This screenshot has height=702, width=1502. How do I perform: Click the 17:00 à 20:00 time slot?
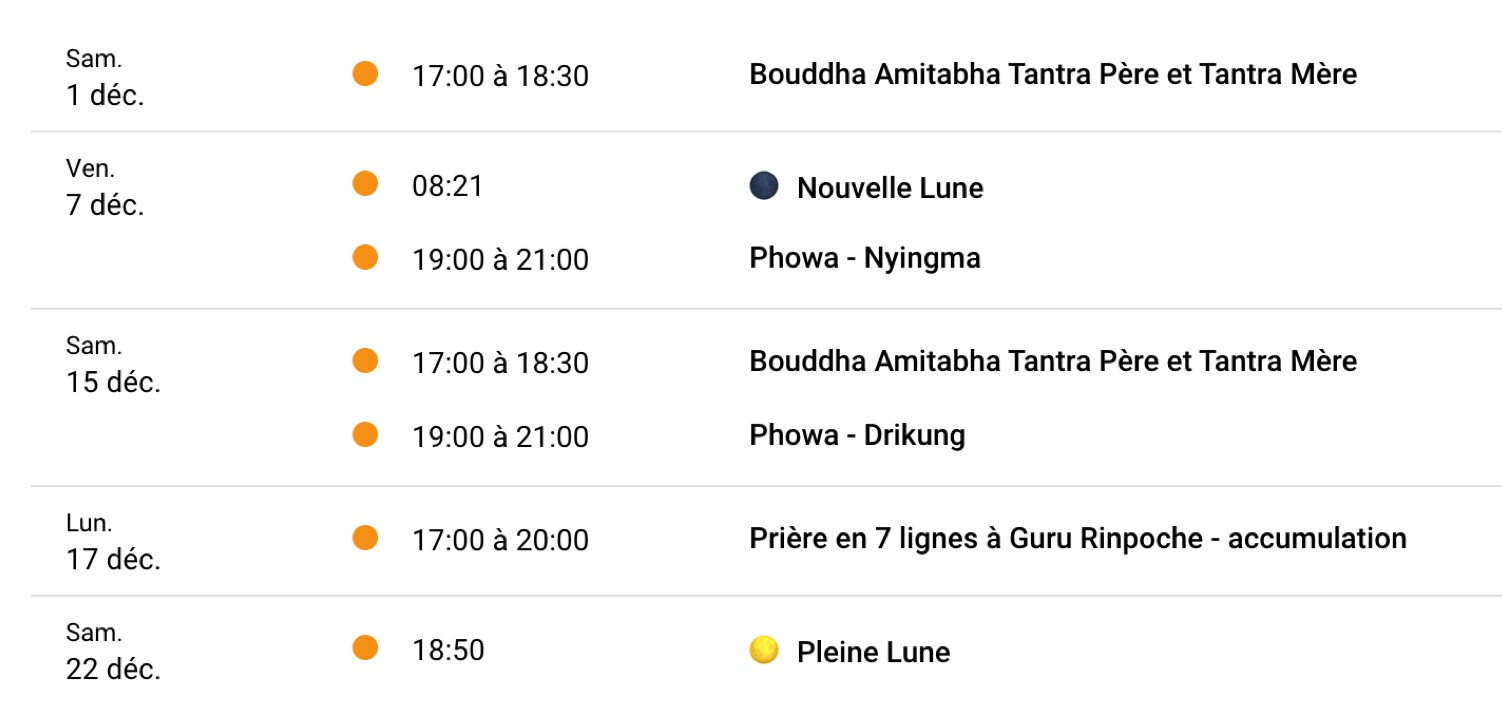coord(500,541)
